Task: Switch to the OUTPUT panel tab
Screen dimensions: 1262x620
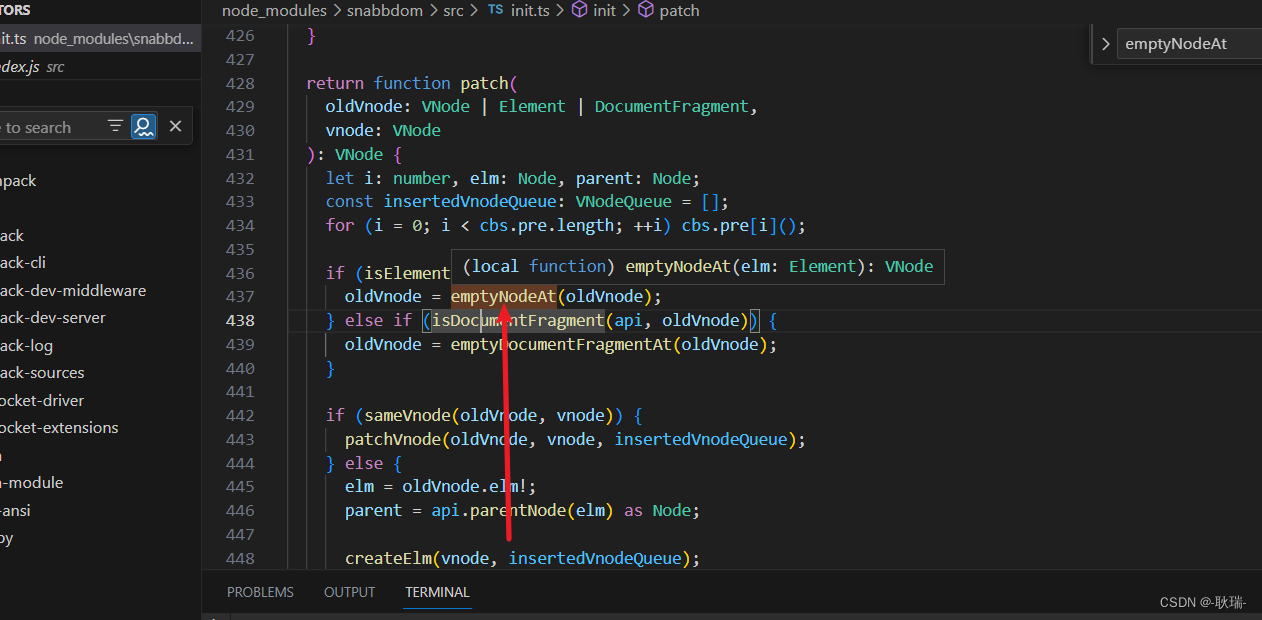Action: 349,592
